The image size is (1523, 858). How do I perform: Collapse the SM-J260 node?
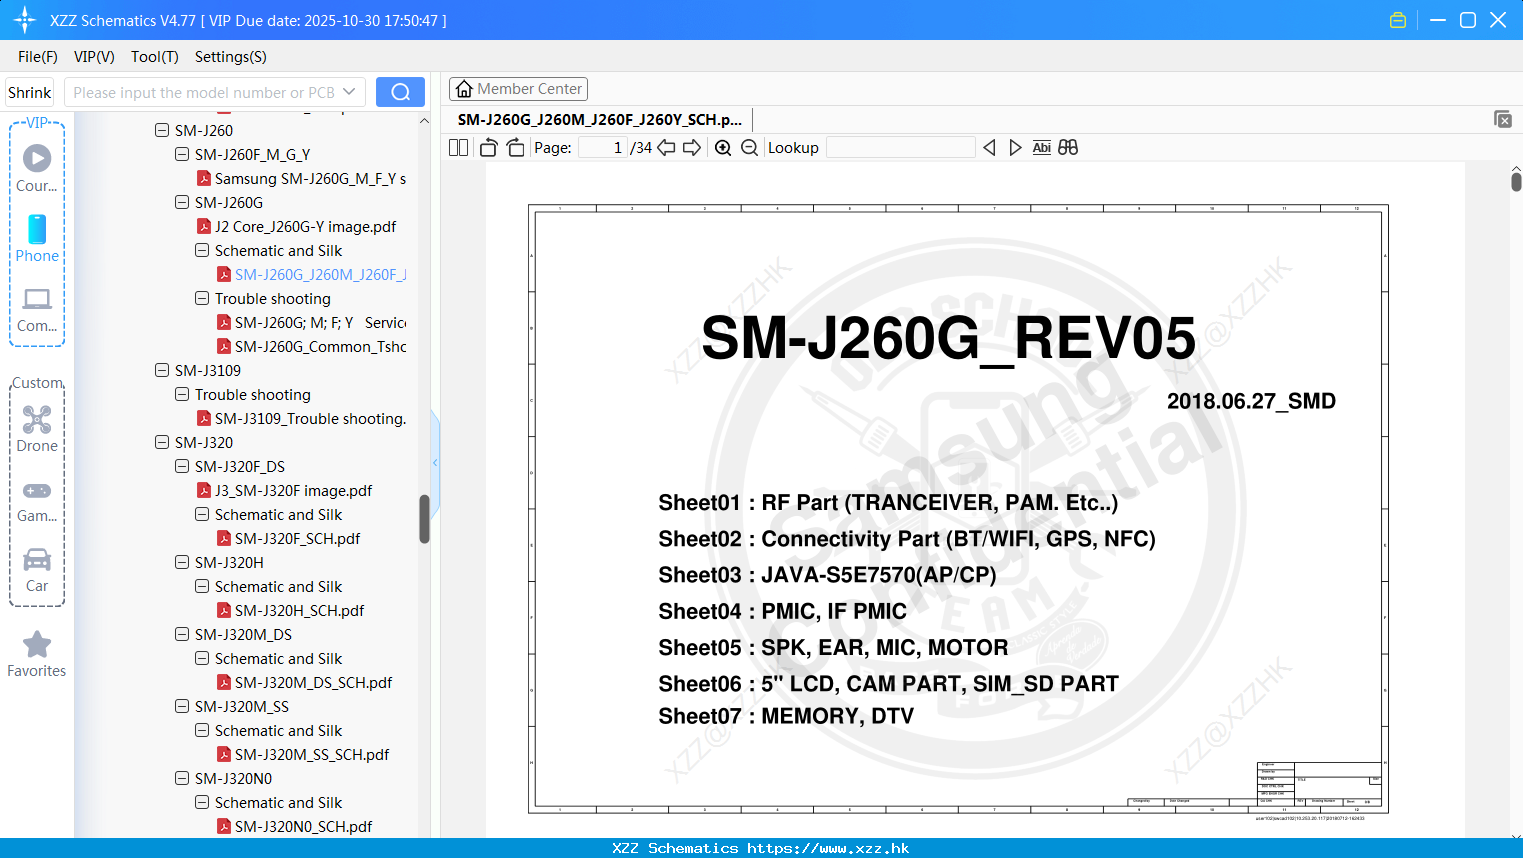click(x=162, y=130)
